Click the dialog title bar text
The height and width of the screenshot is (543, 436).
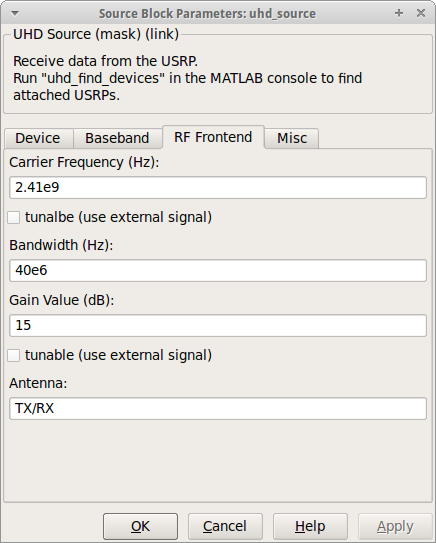[x=207, y=14]
